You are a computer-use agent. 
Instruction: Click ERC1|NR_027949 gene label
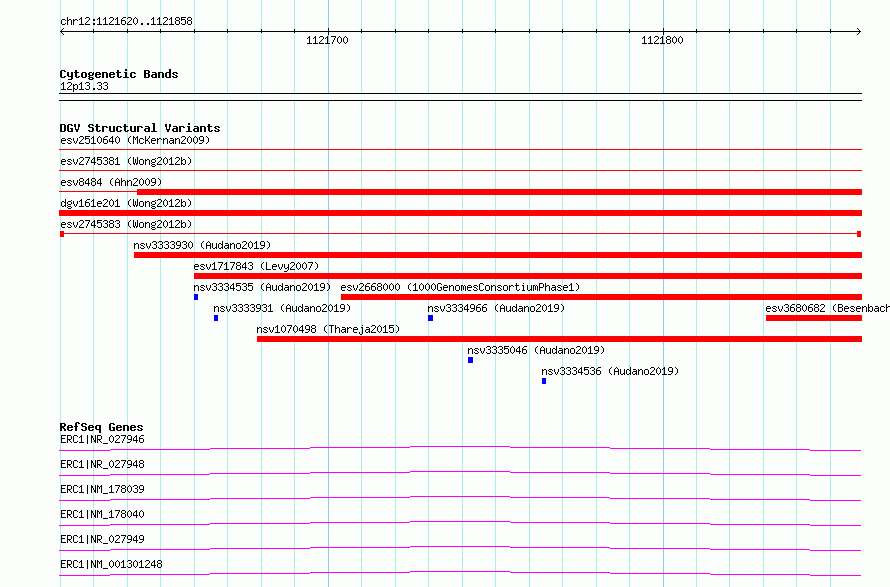click(x=102, y=539)
